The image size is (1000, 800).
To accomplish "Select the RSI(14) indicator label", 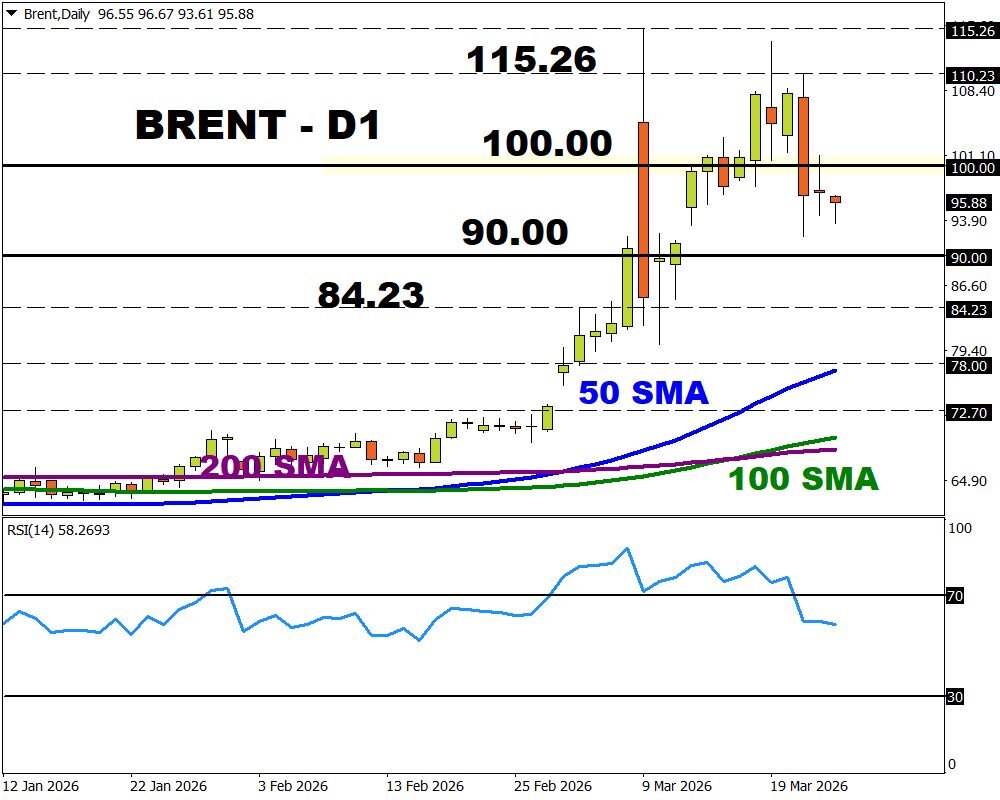I will (x=58, y=530).
